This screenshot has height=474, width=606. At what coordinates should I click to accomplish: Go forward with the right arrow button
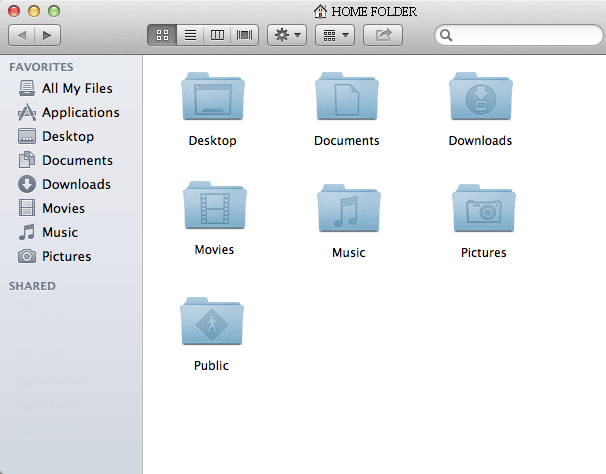47,35
